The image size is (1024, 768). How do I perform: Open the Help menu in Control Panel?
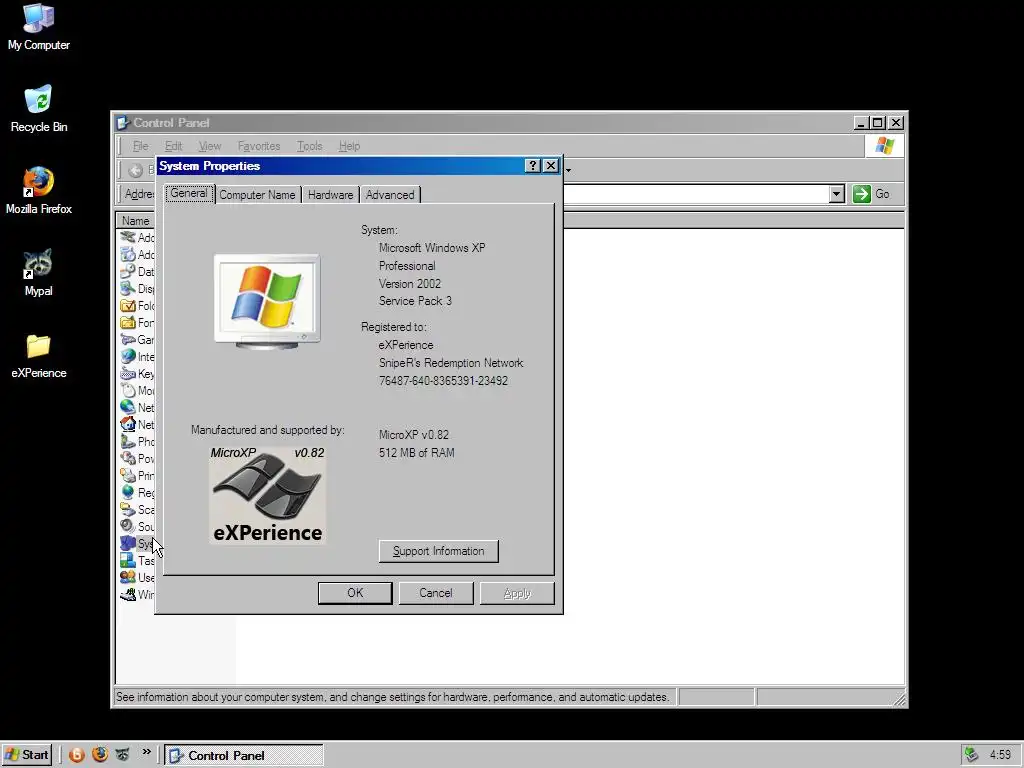point(349,146)
